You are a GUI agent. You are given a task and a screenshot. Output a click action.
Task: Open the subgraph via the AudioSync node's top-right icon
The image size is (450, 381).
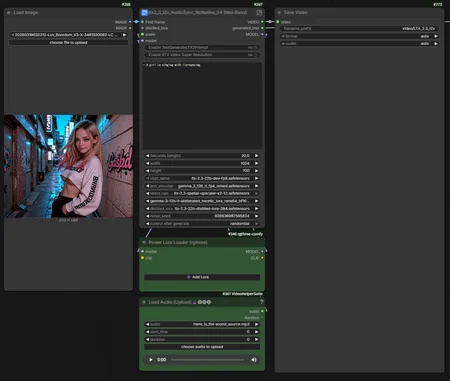[x=259, y=13]
